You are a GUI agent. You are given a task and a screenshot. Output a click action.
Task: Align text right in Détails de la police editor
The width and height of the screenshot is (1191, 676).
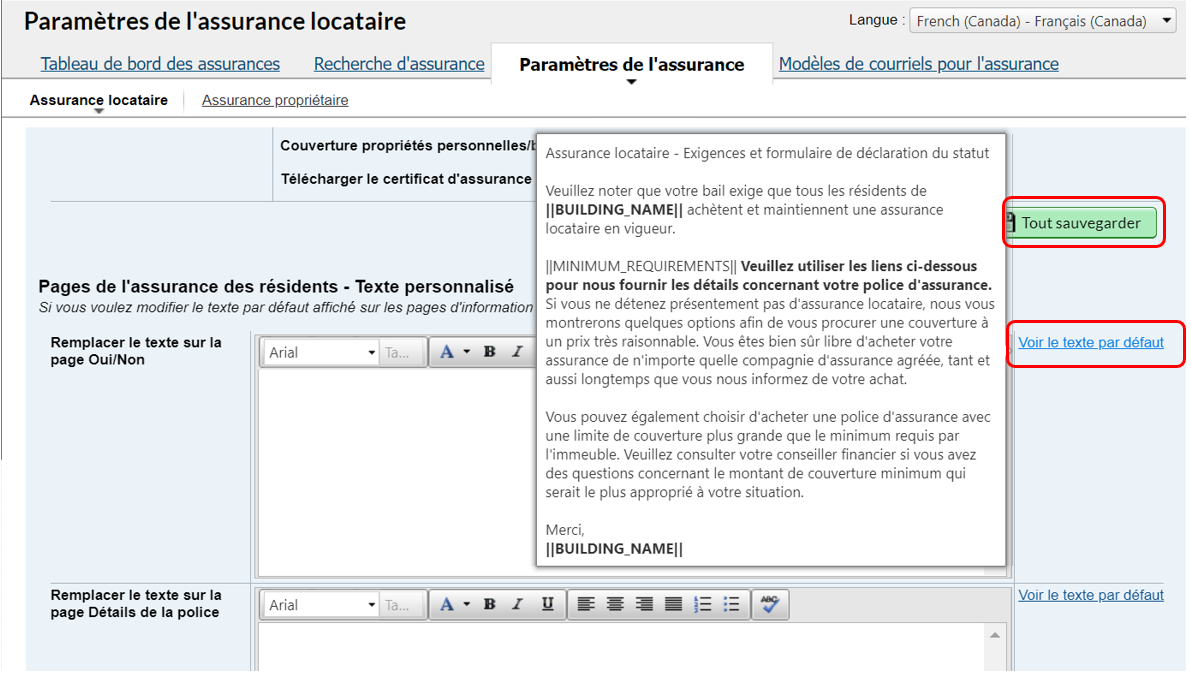coord(644,605)
